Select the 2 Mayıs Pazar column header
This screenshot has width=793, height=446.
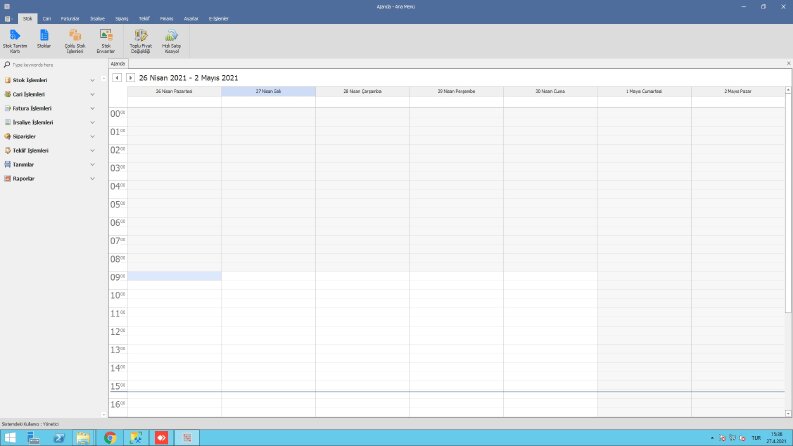point(738,92)
